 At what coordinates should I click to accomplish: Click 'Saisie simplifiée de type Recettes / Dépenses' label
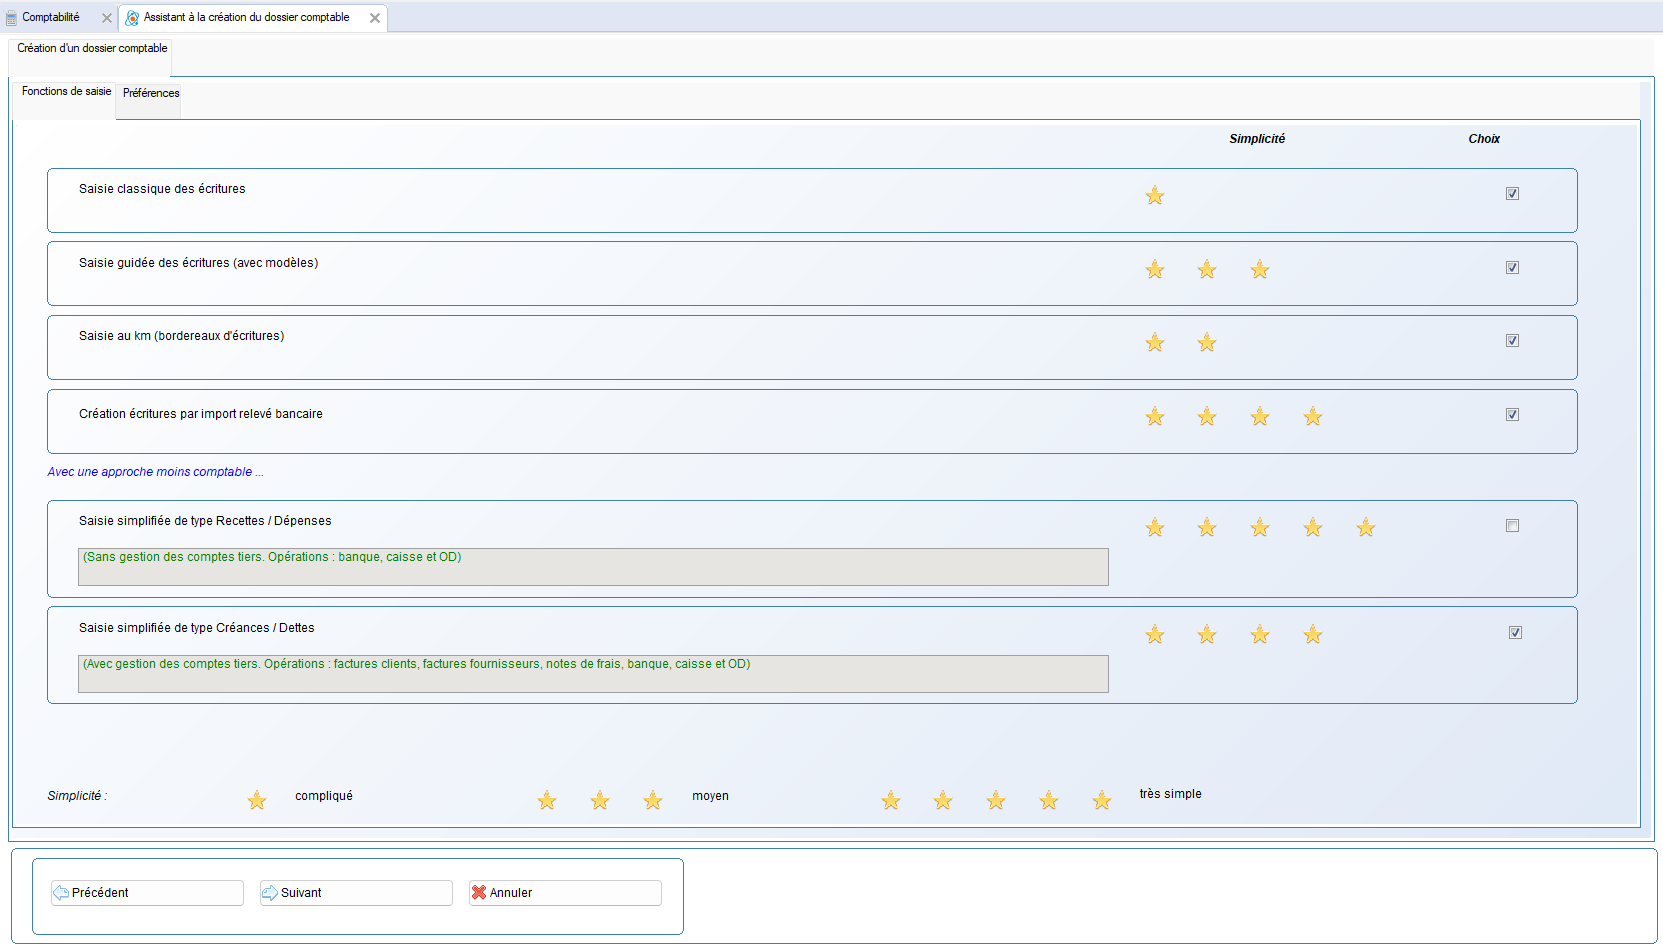point(205,521)
